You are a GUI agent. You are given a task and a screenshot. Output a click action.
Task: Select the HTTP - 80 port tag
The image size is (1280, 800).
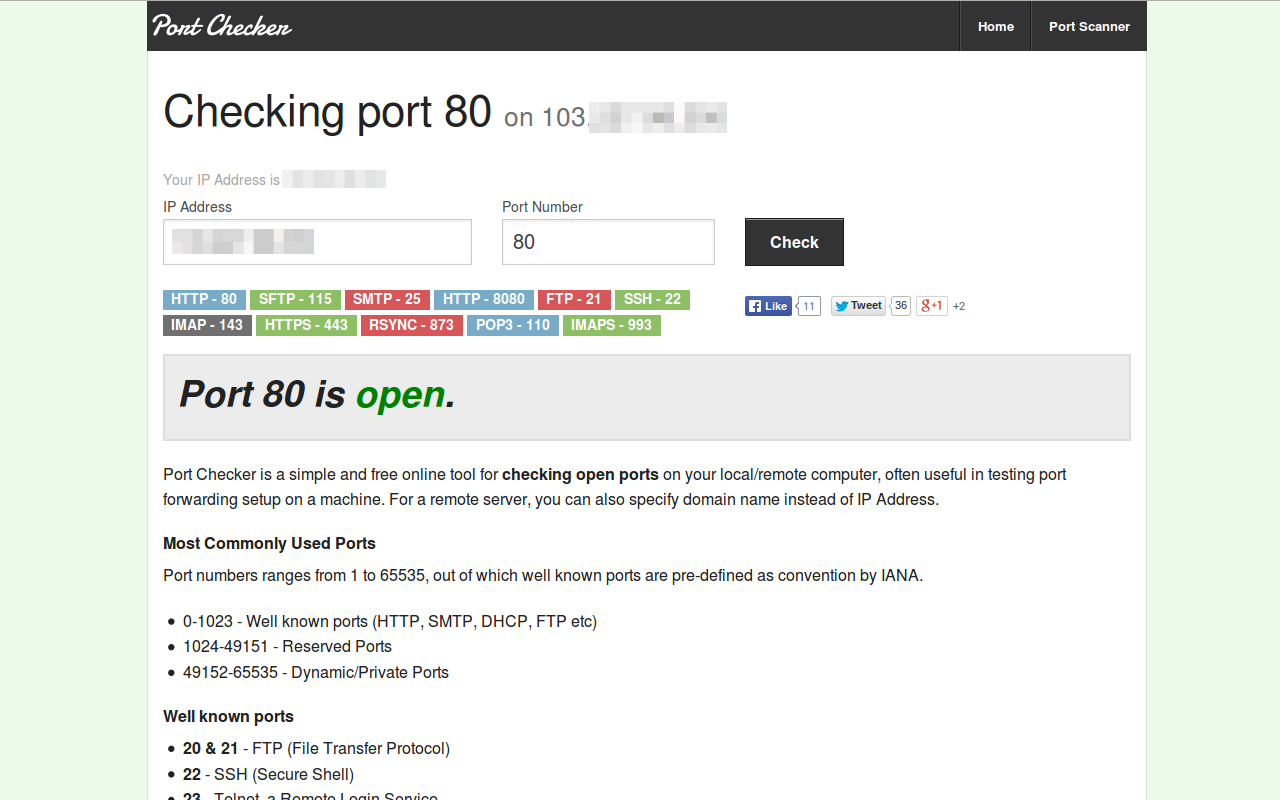point(204,299)
